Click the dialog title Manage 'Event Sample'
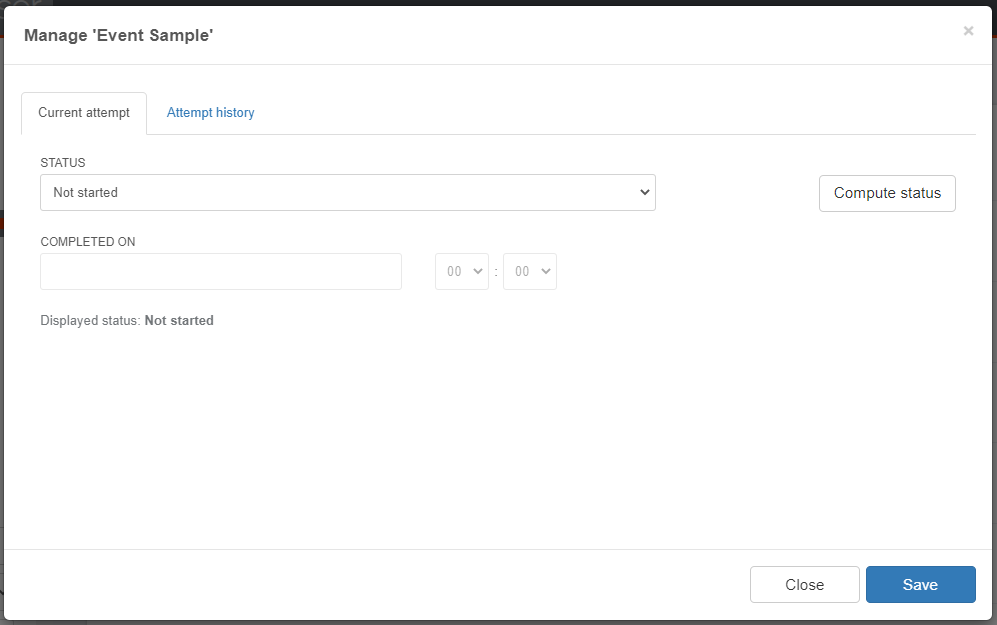Image resolution: width=997 pixels, height=625 pixels. (x=118, y=36)
